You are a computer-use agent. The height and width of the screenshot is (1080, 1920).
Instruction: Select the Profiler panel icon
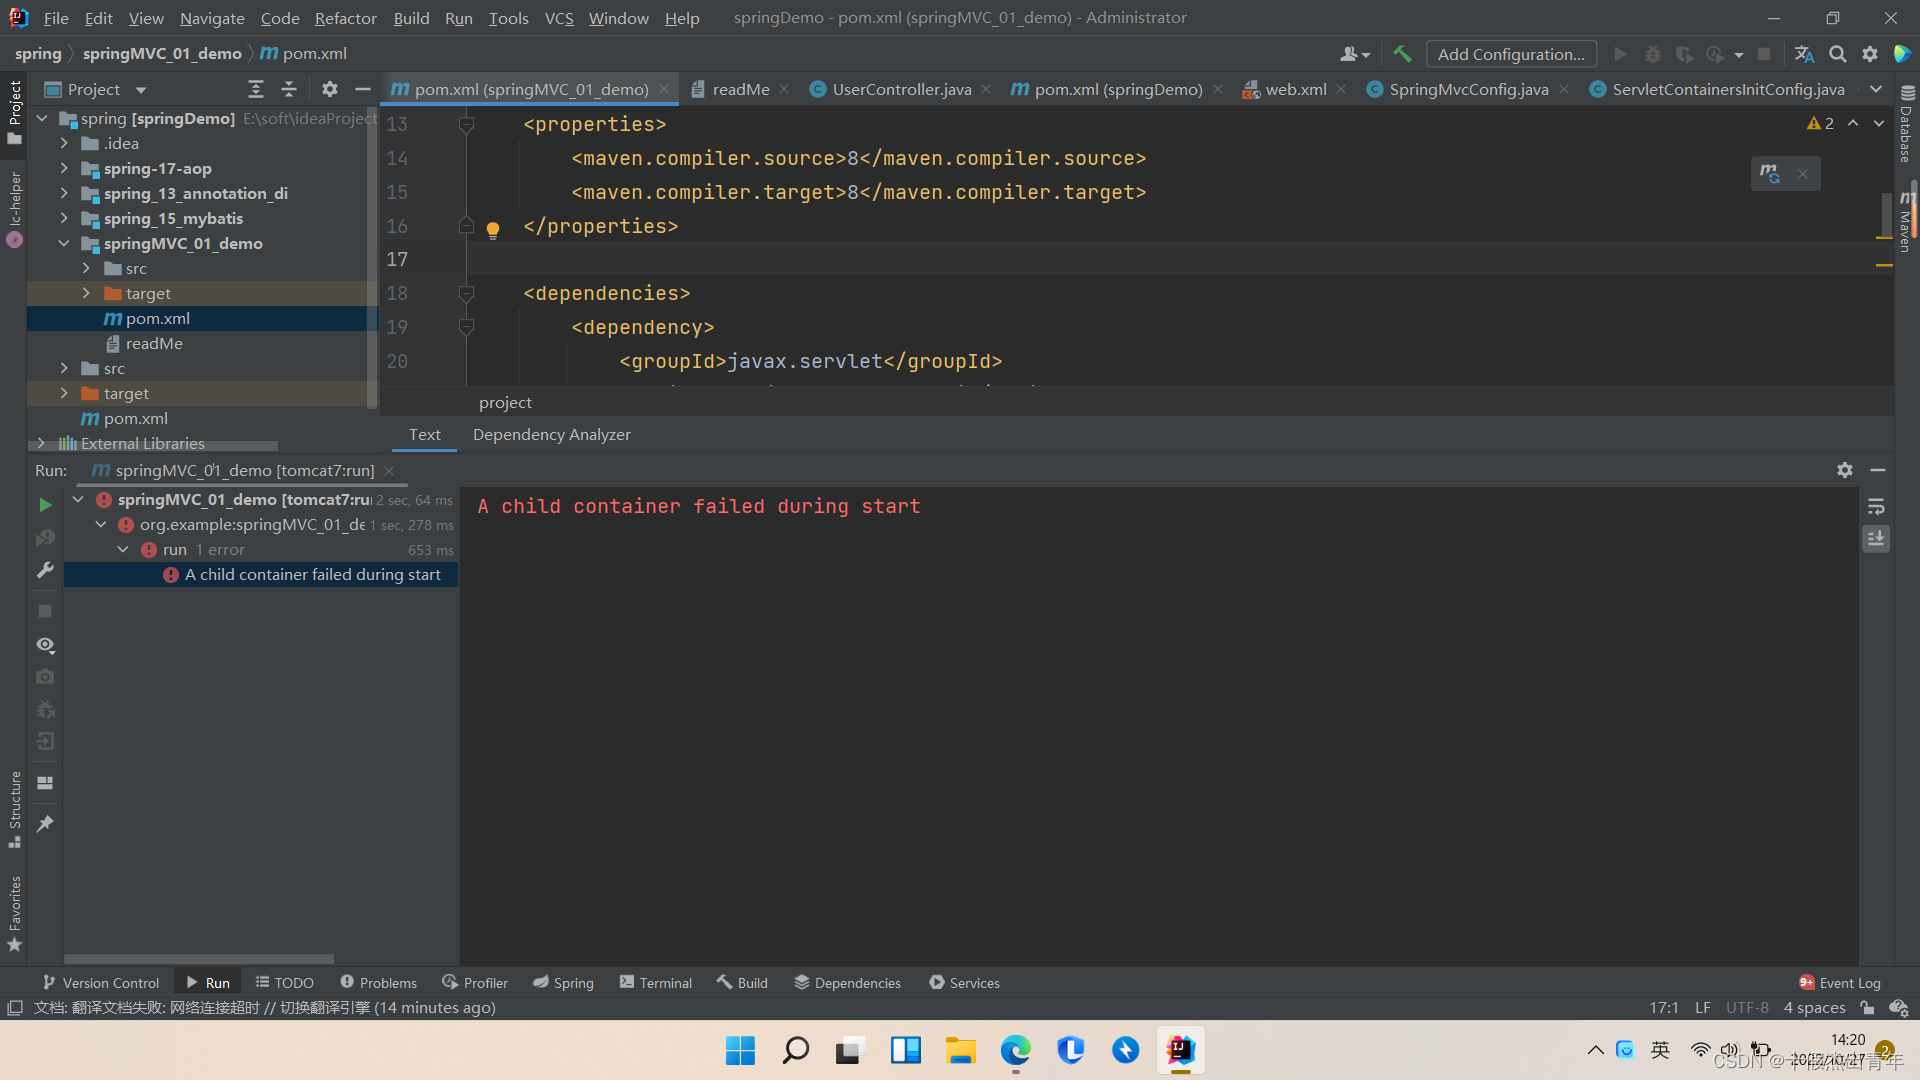448,982
